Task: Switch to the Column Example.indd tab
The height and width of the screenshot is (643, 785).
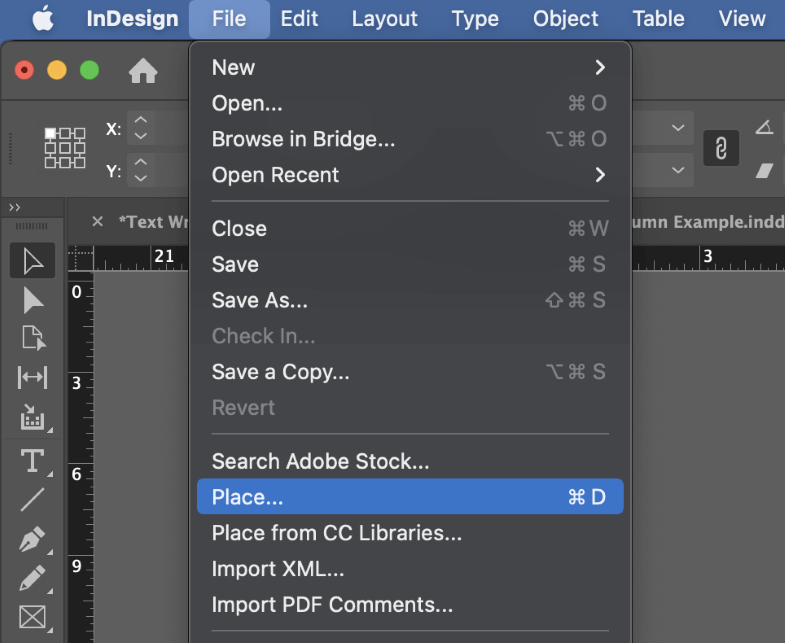Action: point(708,222)
